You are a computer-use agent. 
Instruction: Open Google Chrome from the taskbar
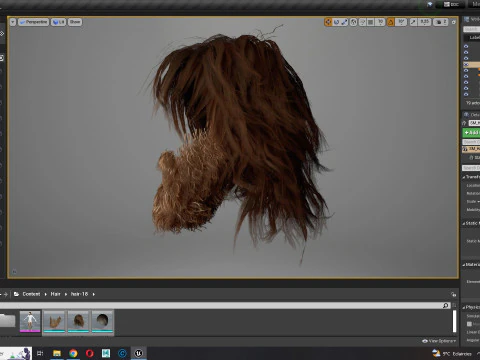click(x=73, y=353)
